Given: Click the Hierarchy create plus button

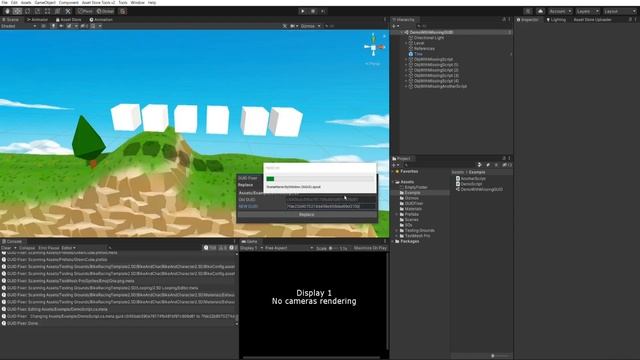Looking at the screenshot, I should [x=395, y=26].
